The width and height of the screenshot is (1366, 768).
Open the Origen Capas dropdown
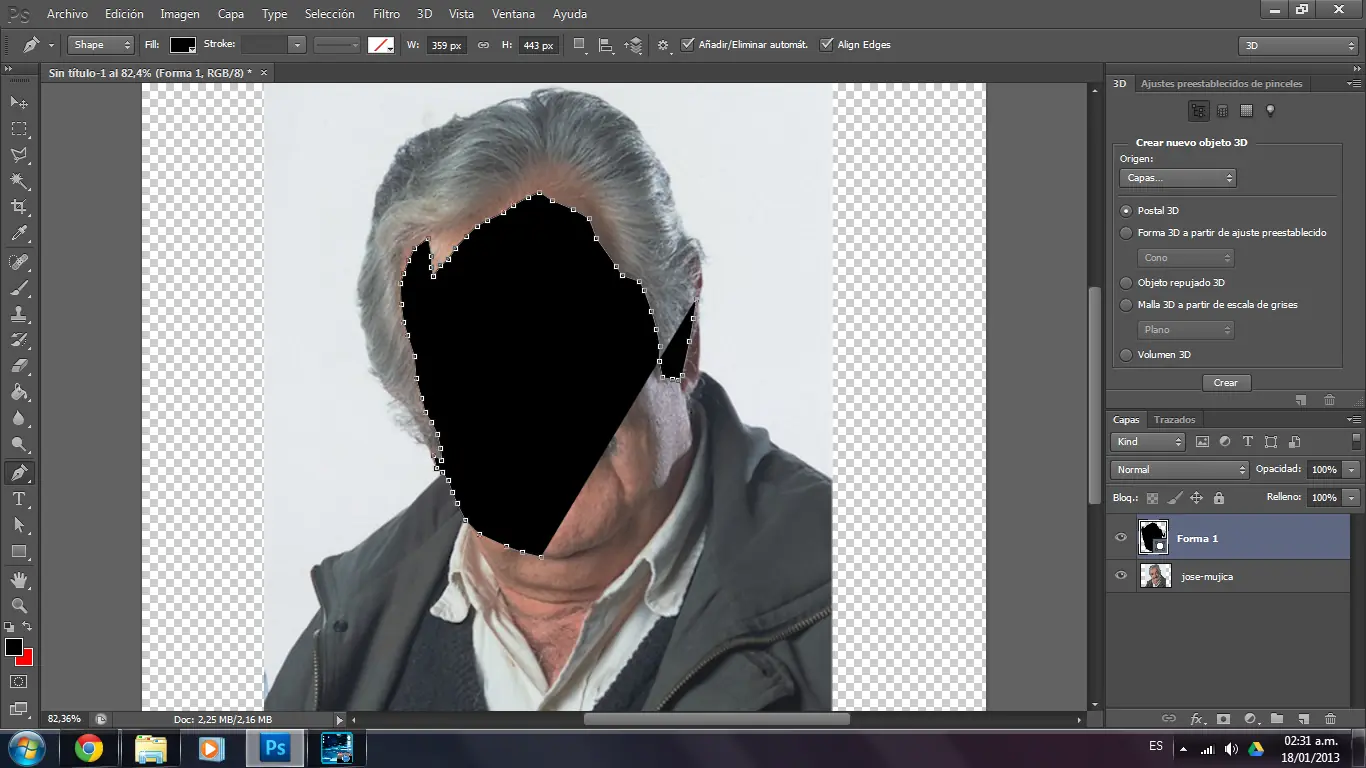[x=1178, y=178]
